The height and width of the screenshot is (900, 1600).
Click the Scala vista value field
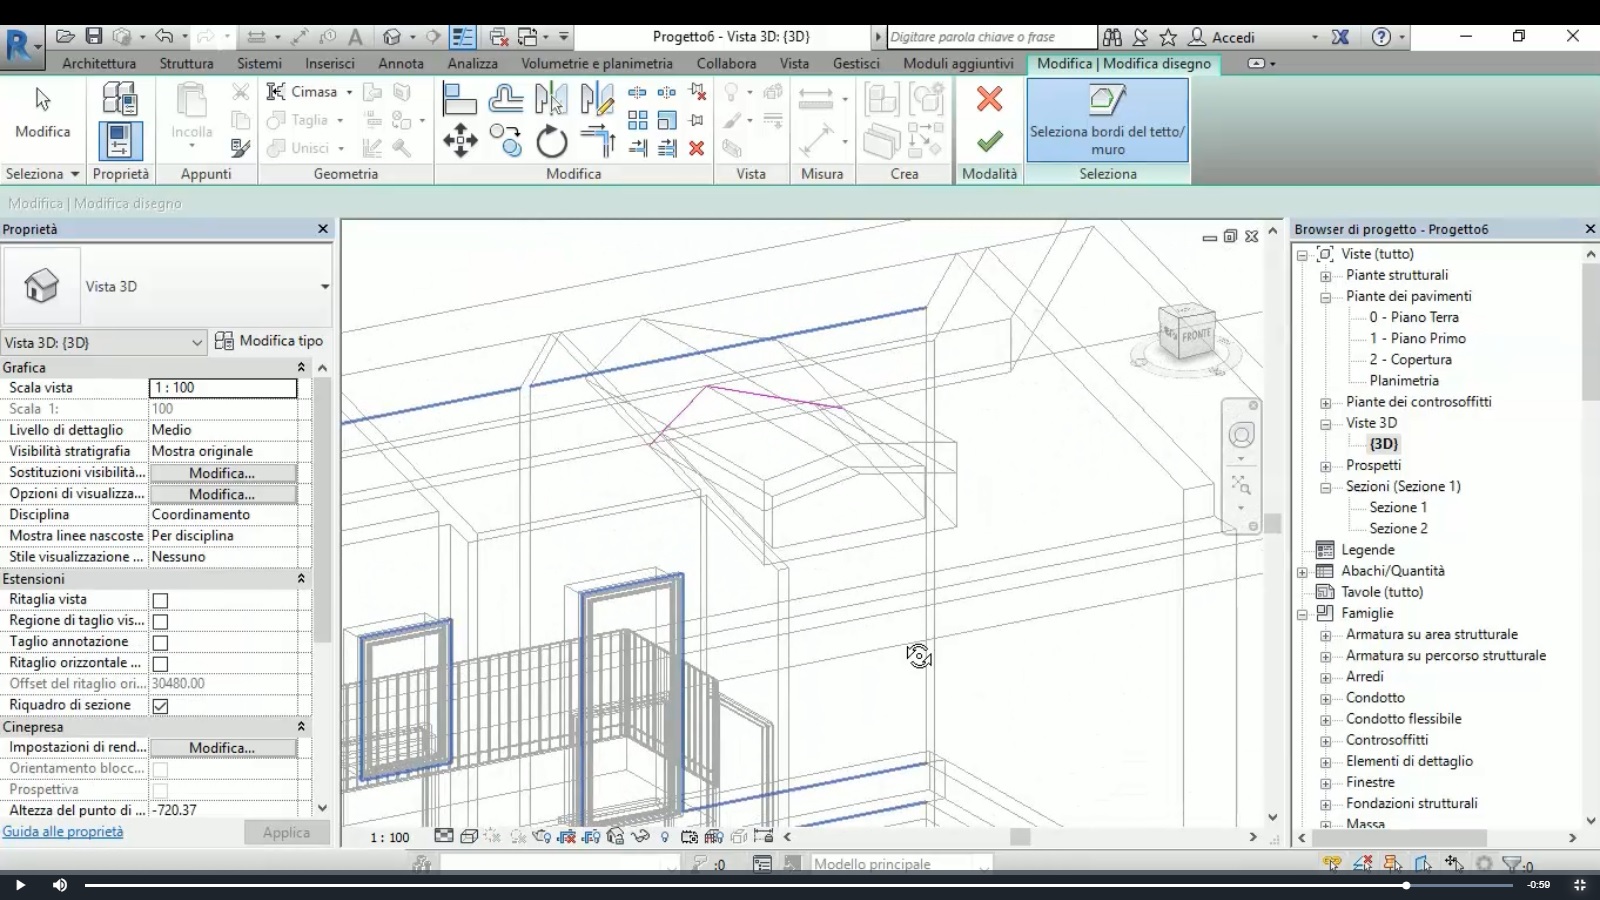pyautogui.click(x=222, y=388)
